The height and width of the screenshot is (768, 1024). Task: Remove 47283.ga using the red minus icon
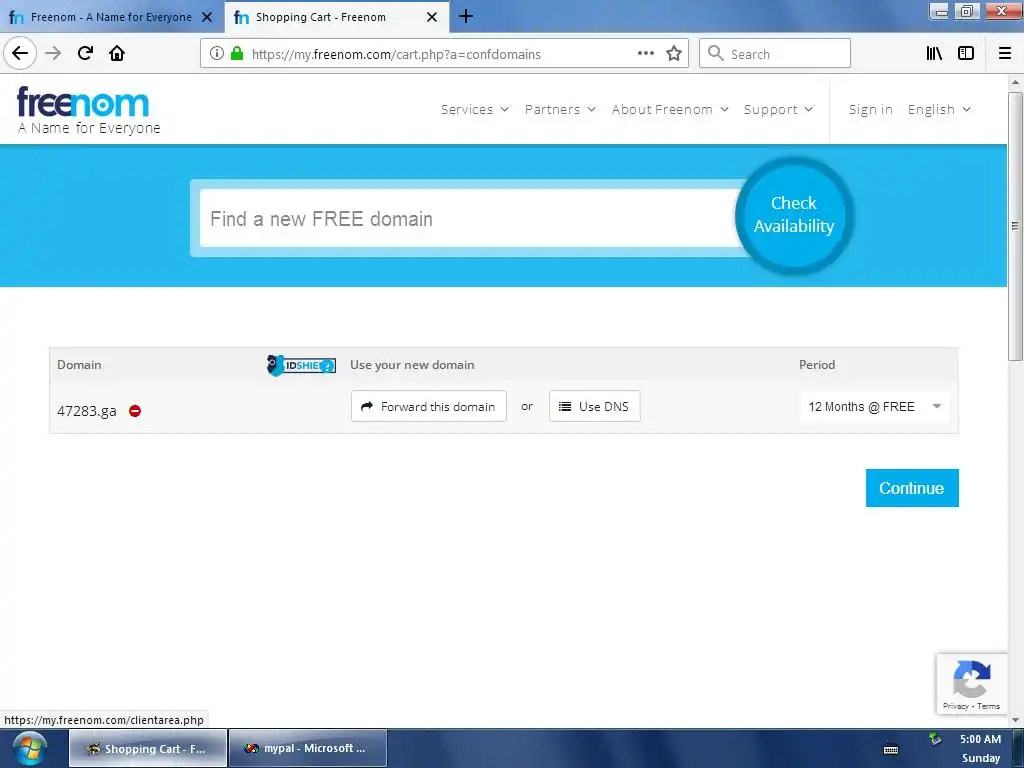(135, 411)
